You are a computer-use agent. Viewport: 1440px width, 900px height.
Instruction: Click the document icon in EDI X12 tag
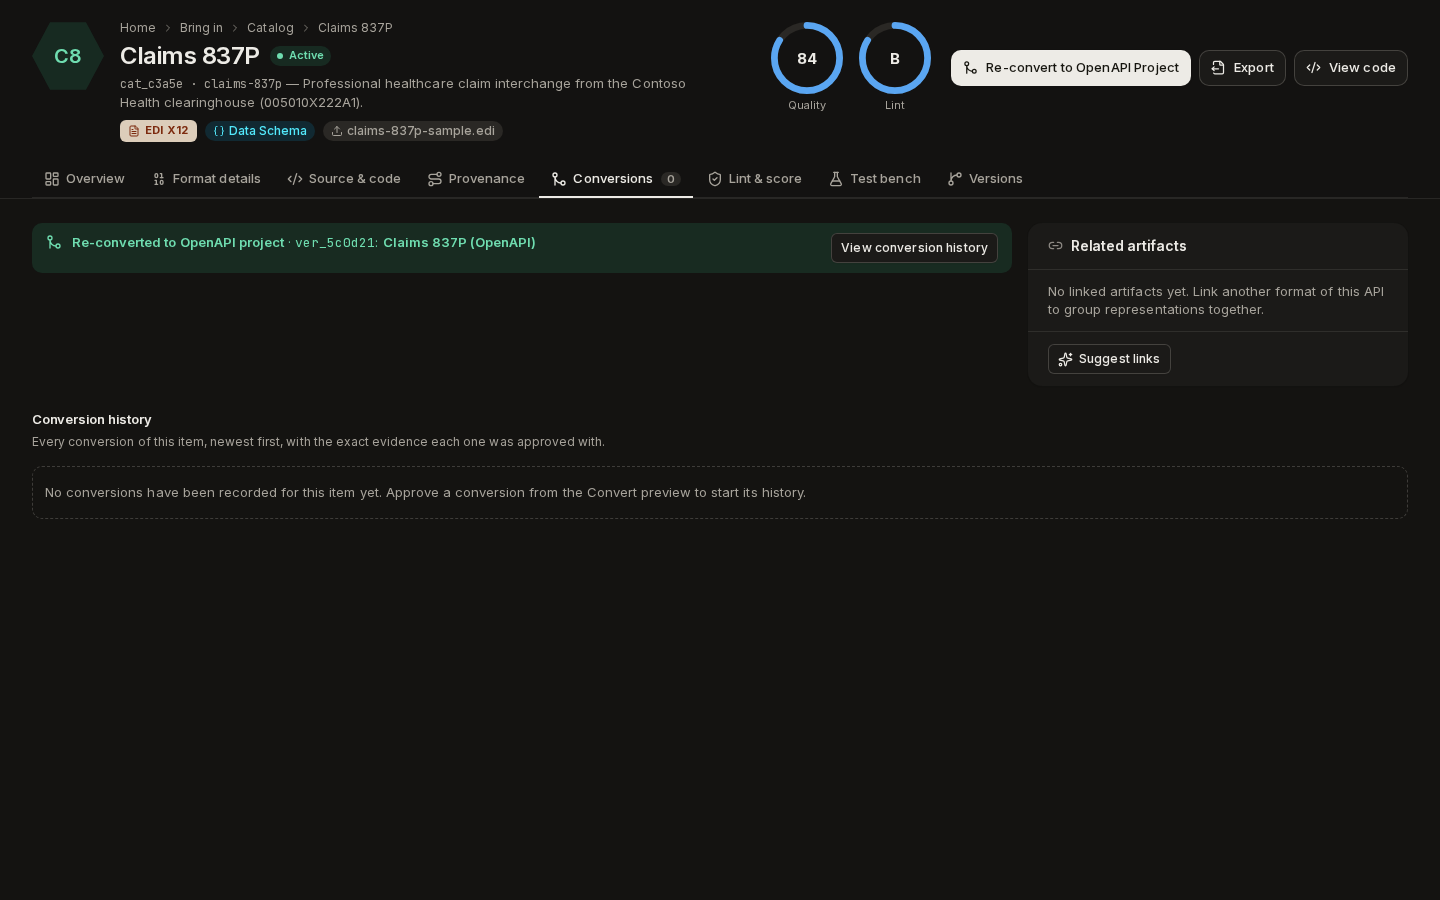(134, 131)
